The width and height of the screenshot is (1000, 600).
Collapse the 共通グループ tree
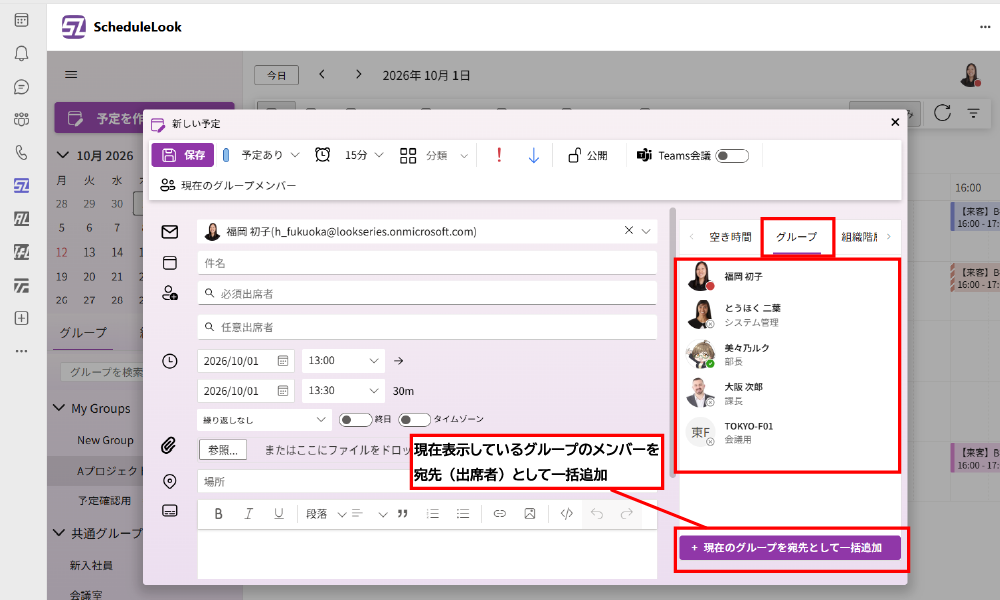[x=59, y=532]
